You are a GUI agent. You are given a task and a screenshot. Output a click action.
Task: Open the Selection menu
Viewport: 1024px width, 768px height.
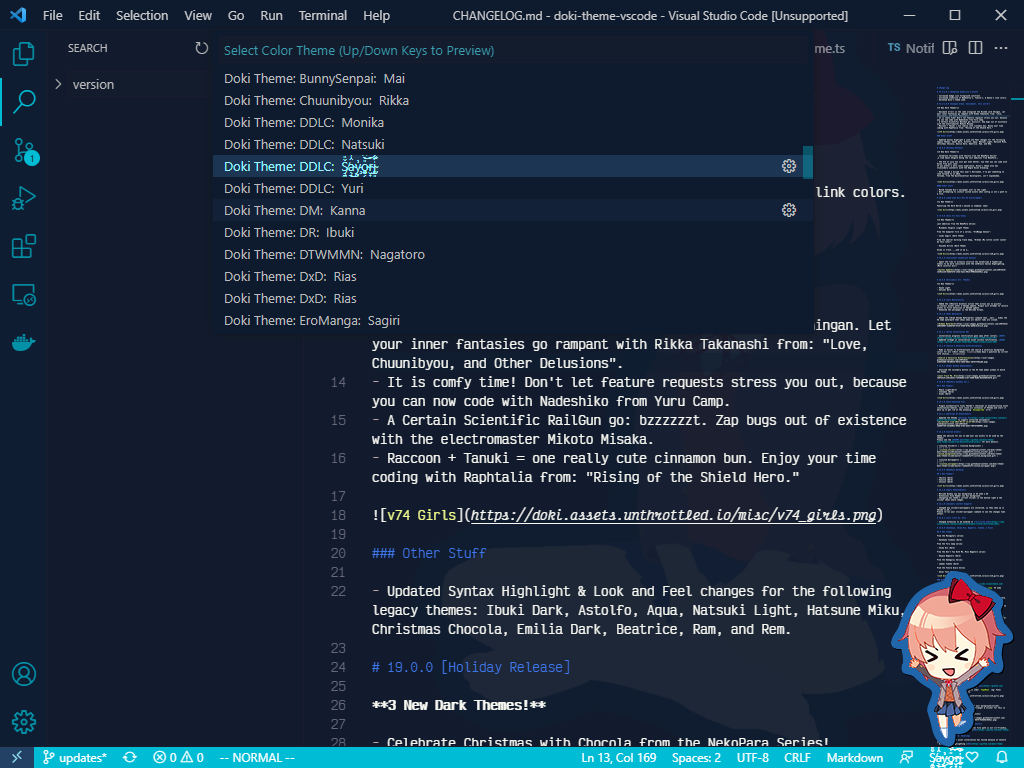tap(142, 15)
